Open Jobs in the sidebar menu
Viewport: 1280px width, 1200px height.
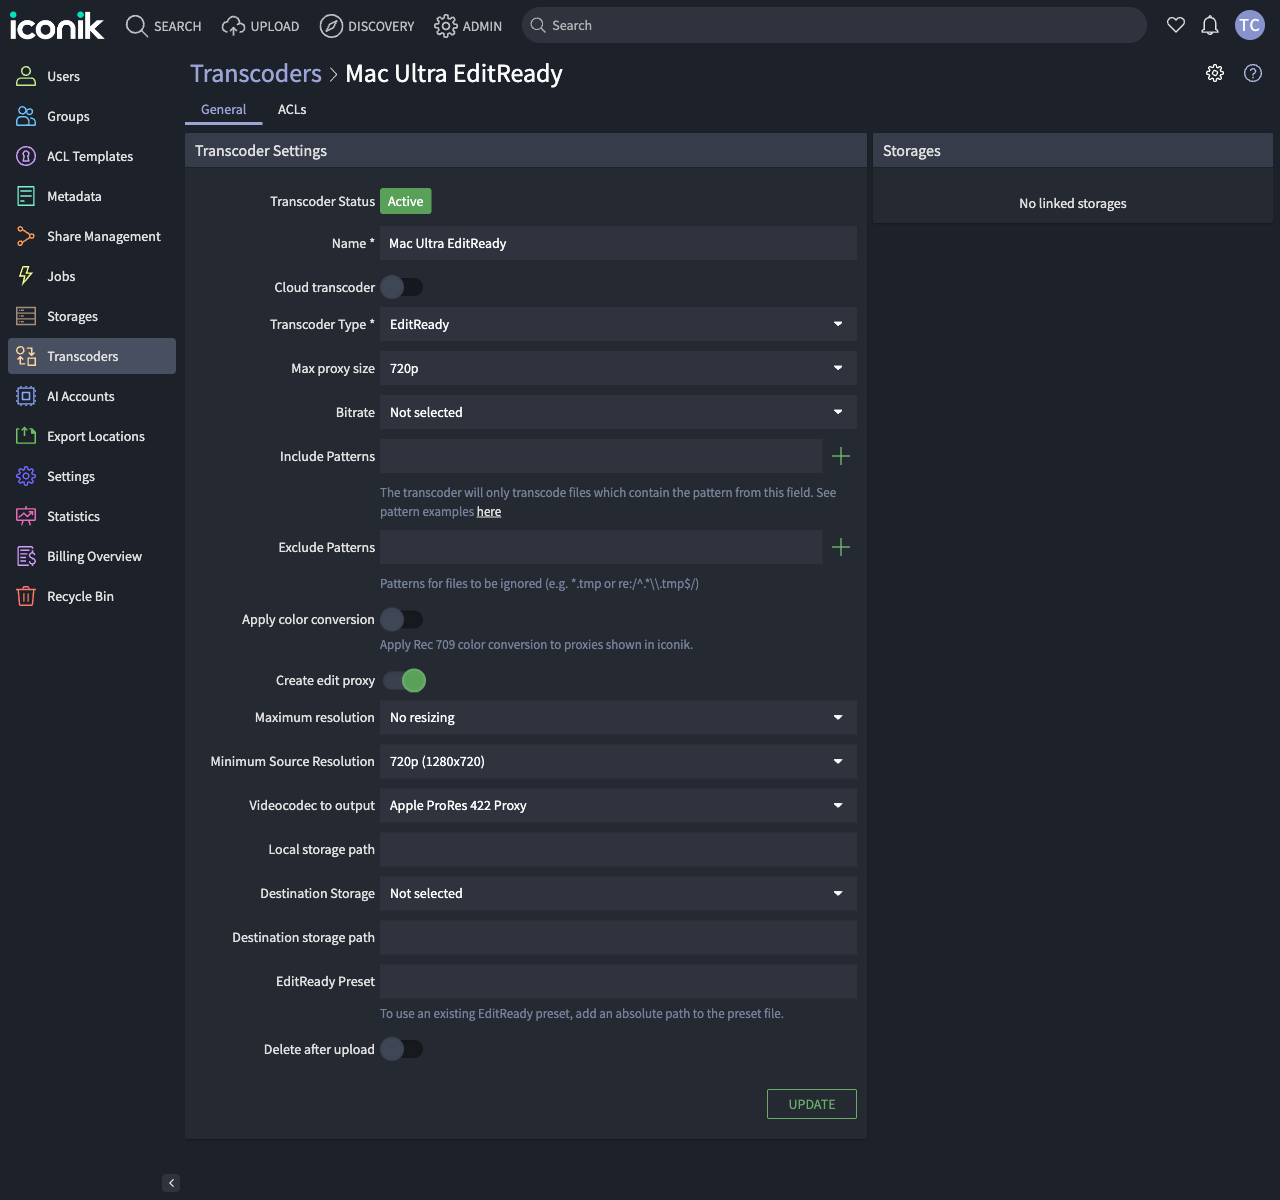pyautogui.click(x=92, y=276)
